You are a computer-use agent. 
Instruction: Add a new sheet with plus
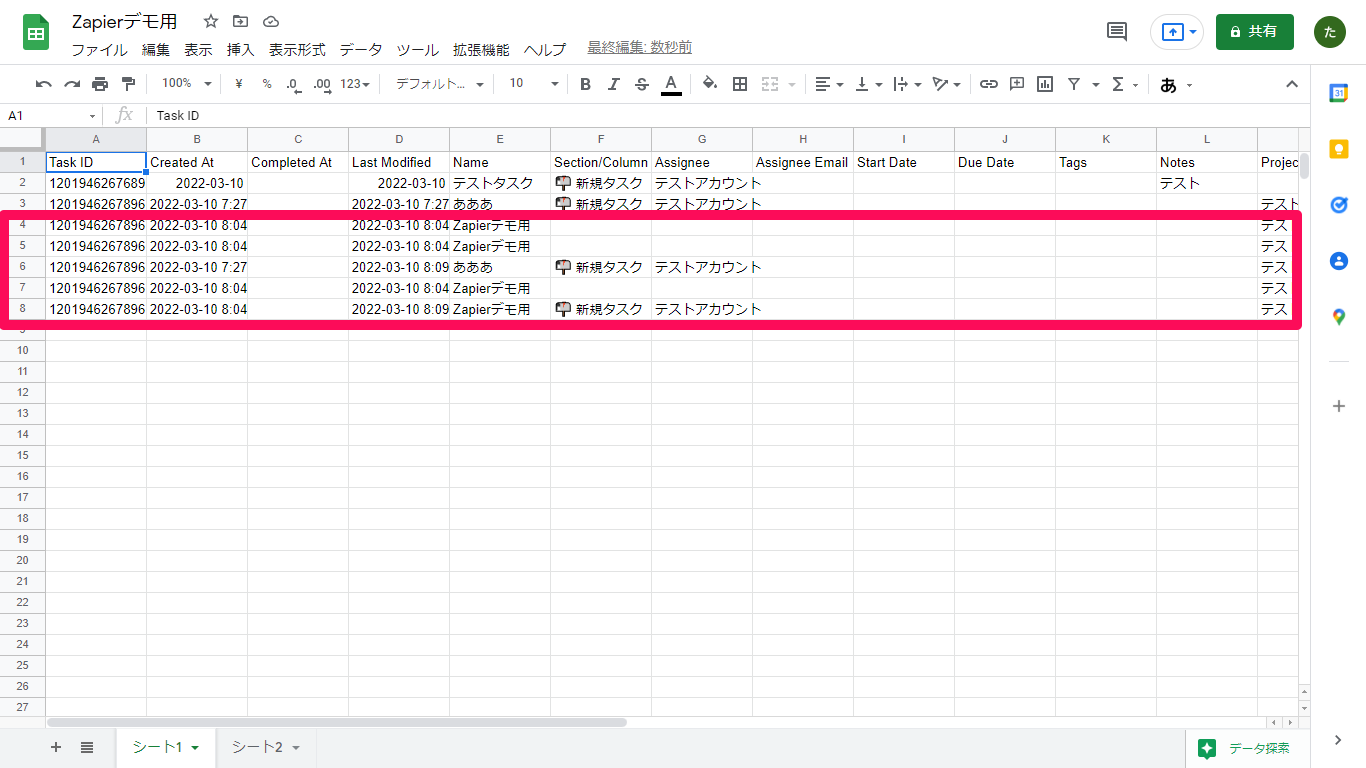[x=56, y=747]
